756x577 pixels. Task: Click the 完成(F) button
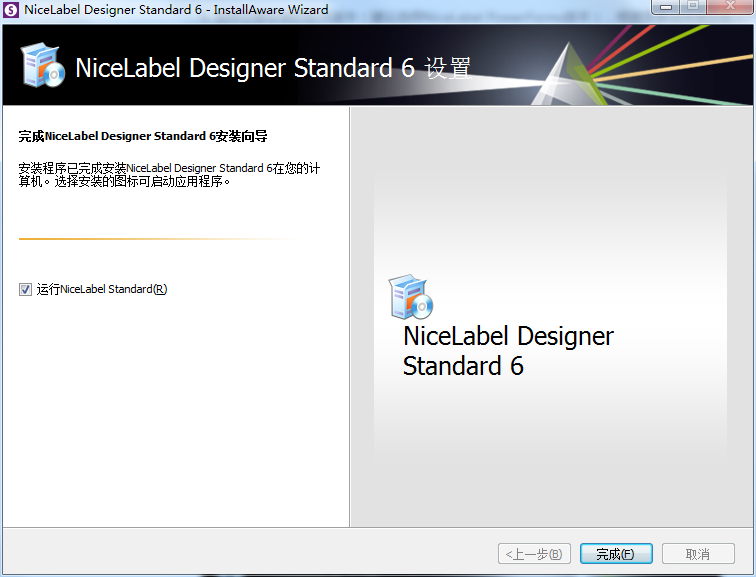pyautogui.click(x=616, y=554)
